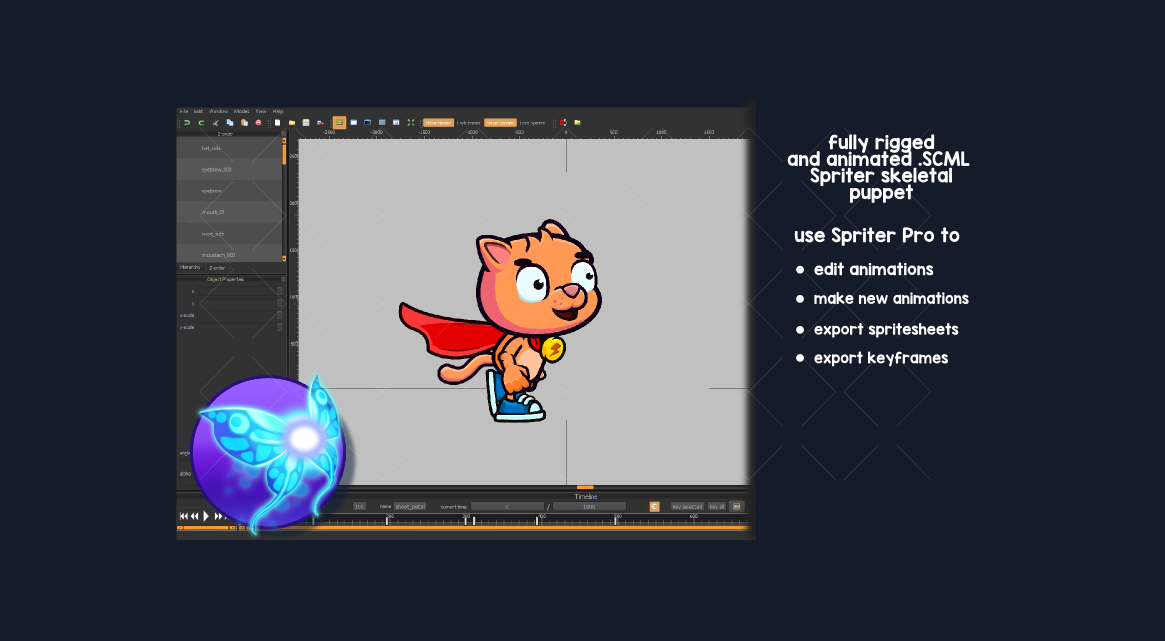Click the y position input field

[x=238, y=303]
